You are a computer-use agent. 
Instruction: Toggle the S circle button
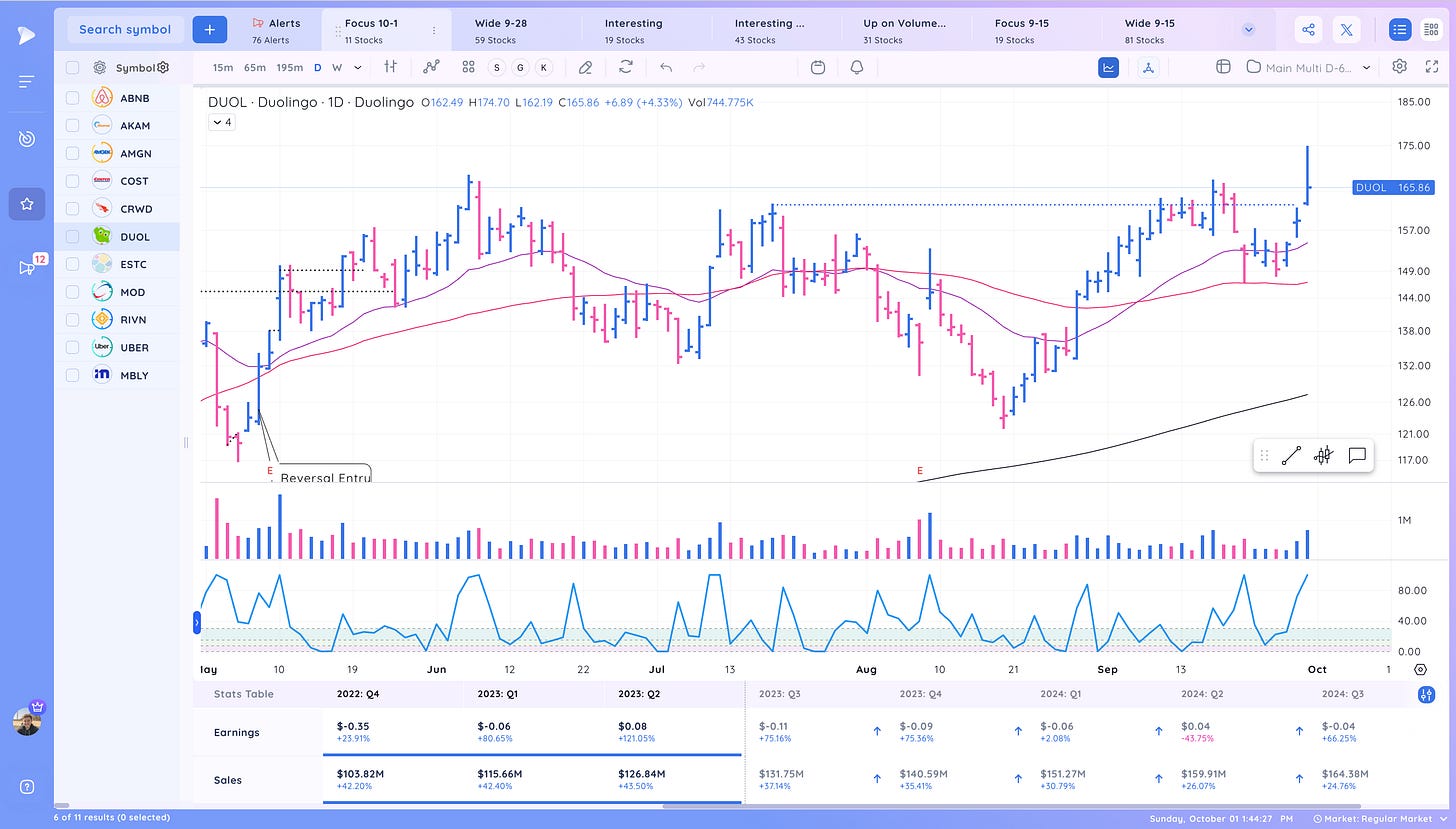(x=497, y=67)
